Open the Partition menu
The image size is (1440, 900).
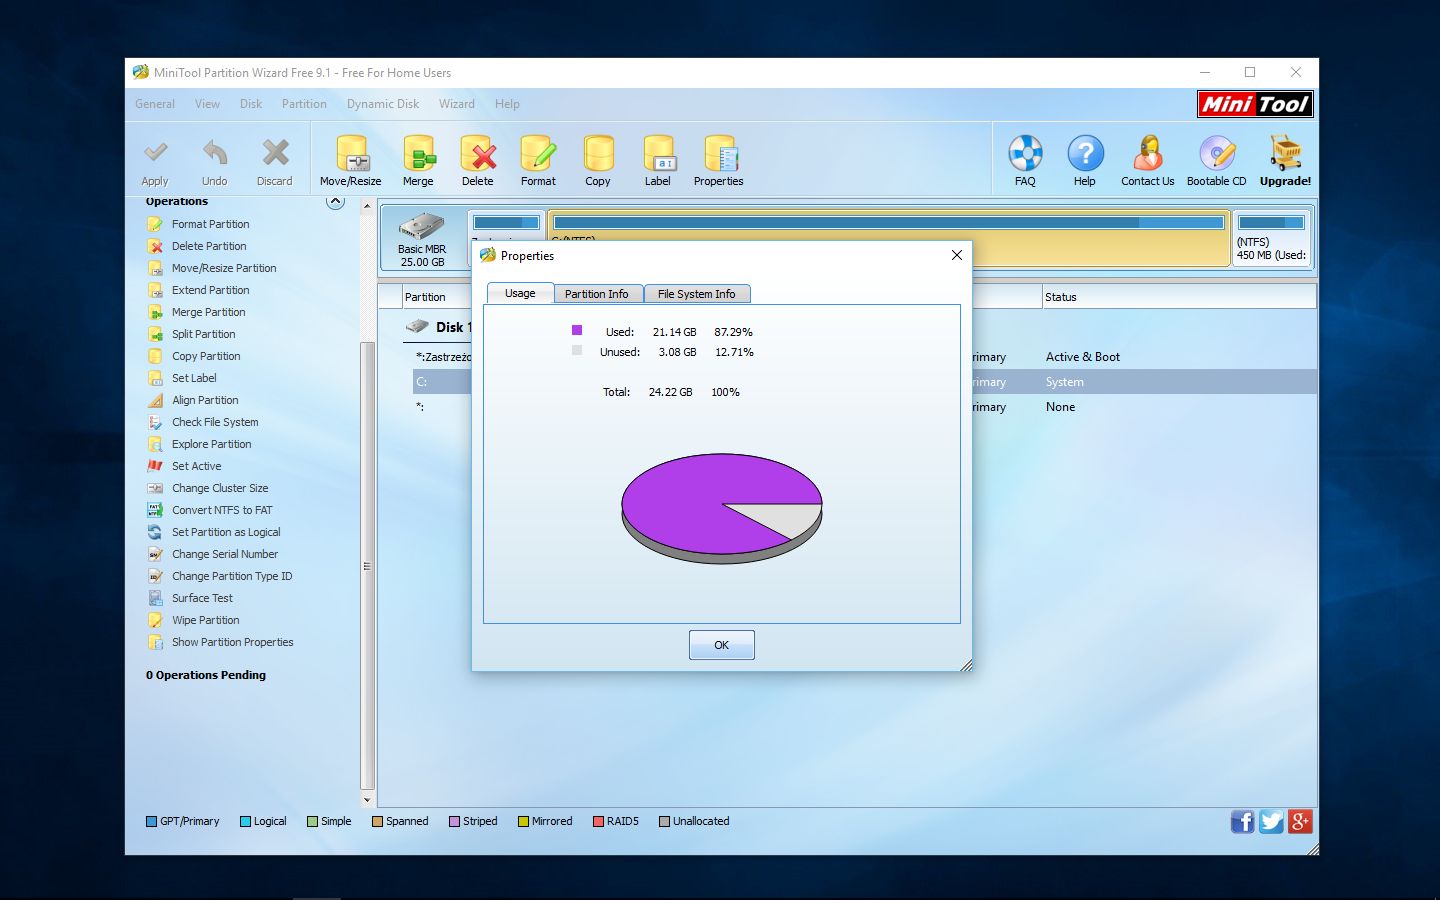[304, 104]
